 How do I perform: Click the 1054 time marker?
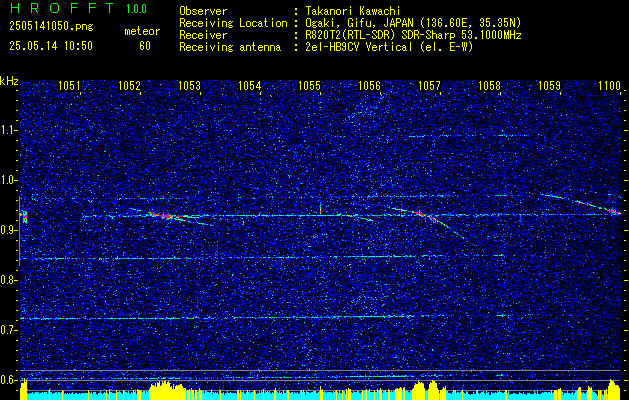click(x=249, y=85)
